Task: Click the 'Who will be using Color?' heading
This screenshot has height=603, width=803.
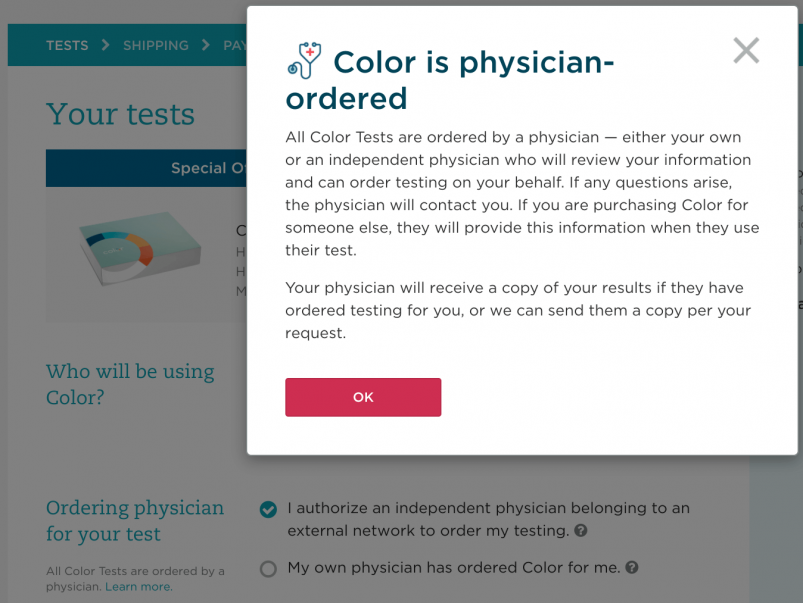Action: pyautogui.click(x=130, y=384)
